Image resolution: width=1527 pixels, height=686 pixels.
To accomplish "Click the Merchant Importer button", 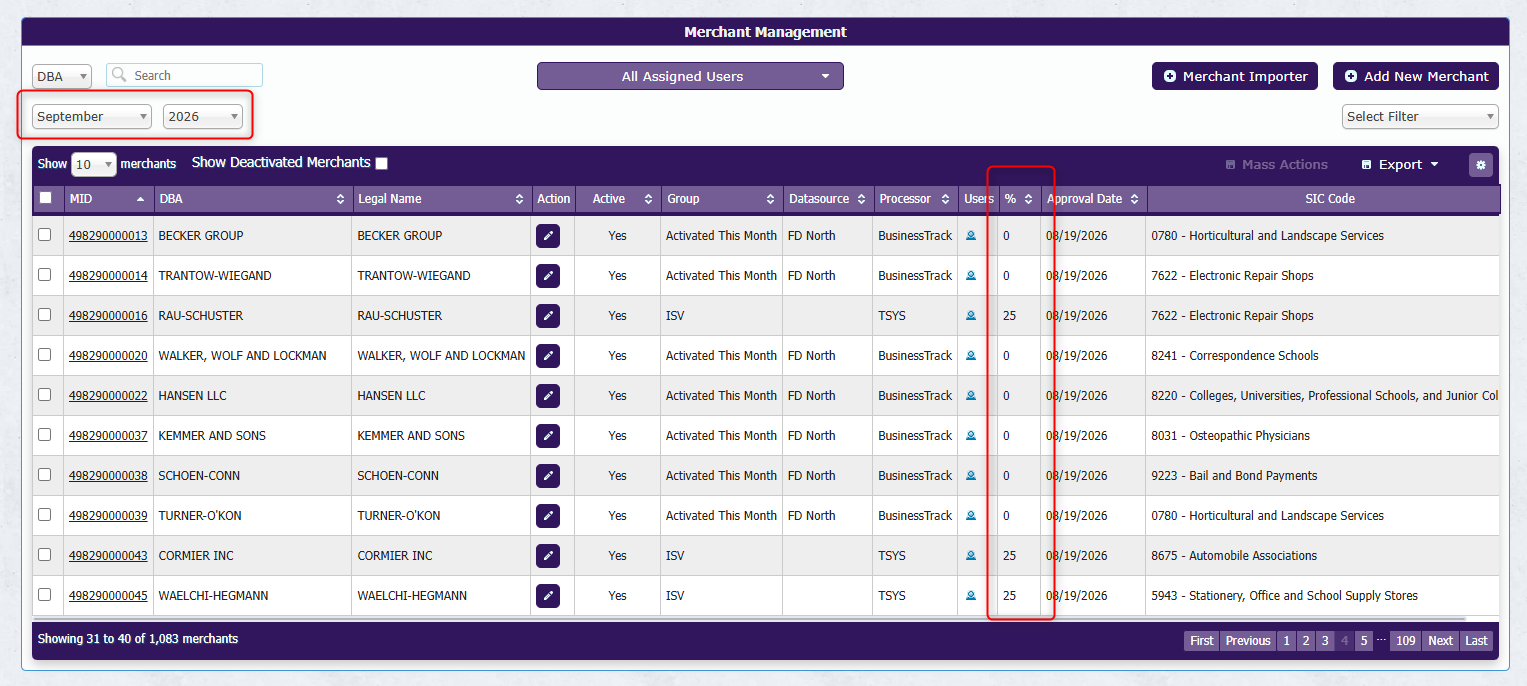I will coord(1235,76).
